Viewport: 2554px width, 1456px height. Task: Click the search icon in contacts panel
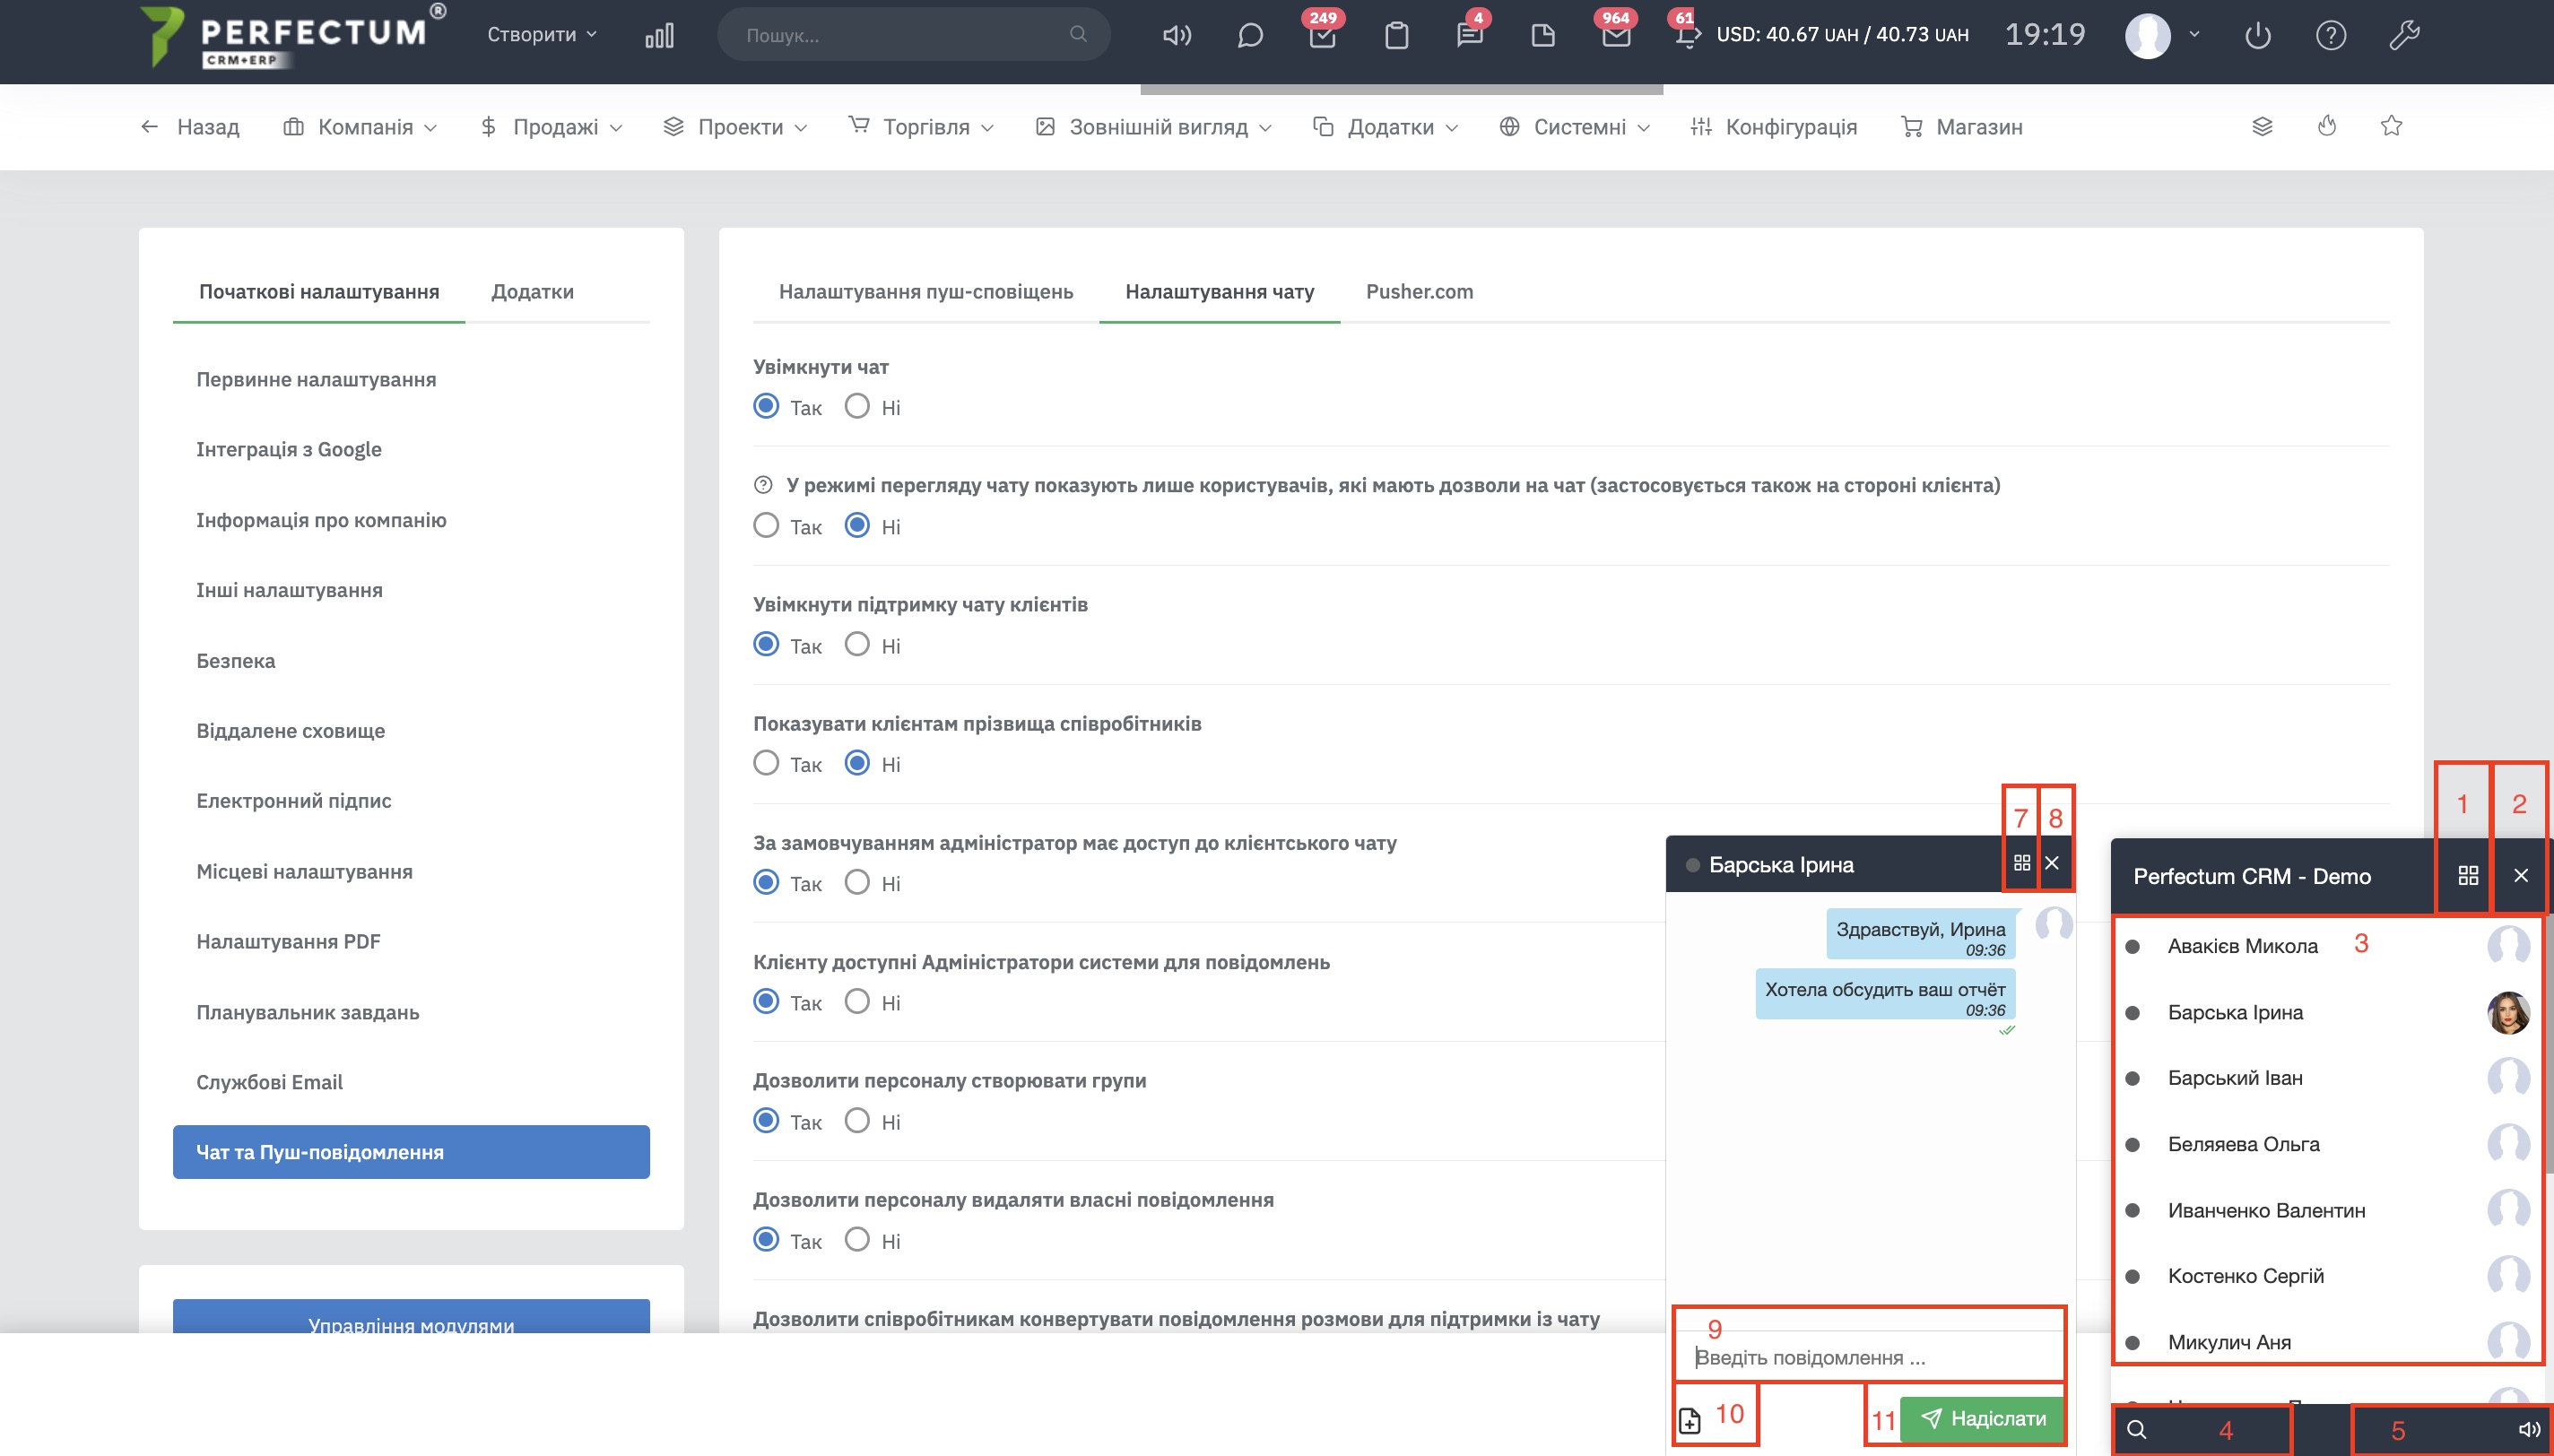point(2136,1429)
